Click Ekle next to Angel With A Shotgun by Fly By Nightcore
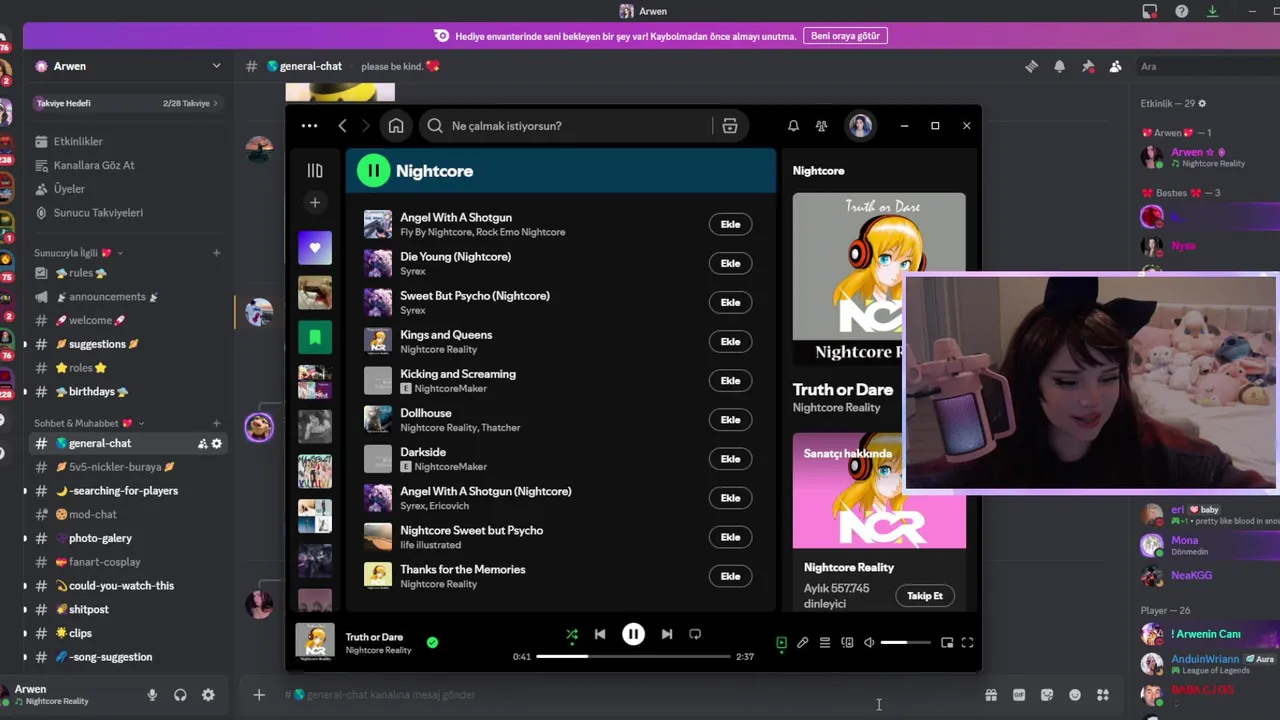1280x720 pixels. [x=730, y=224]
